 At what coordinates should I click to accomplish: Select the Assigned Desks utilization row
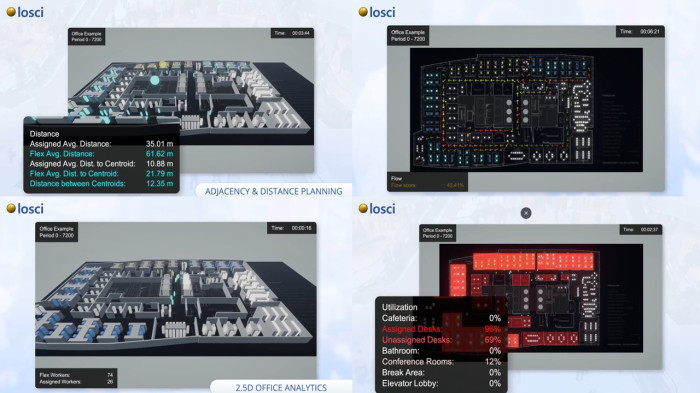point(441,329)
